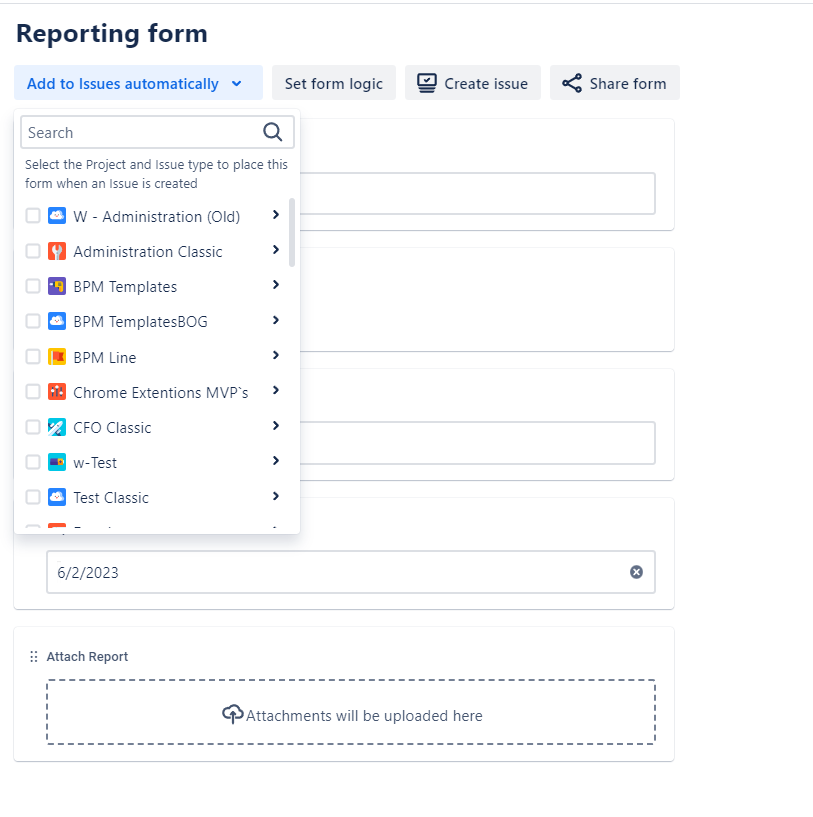
Task: Expand the W - Administration (Old) project chevron
Action: coord(275,215)
